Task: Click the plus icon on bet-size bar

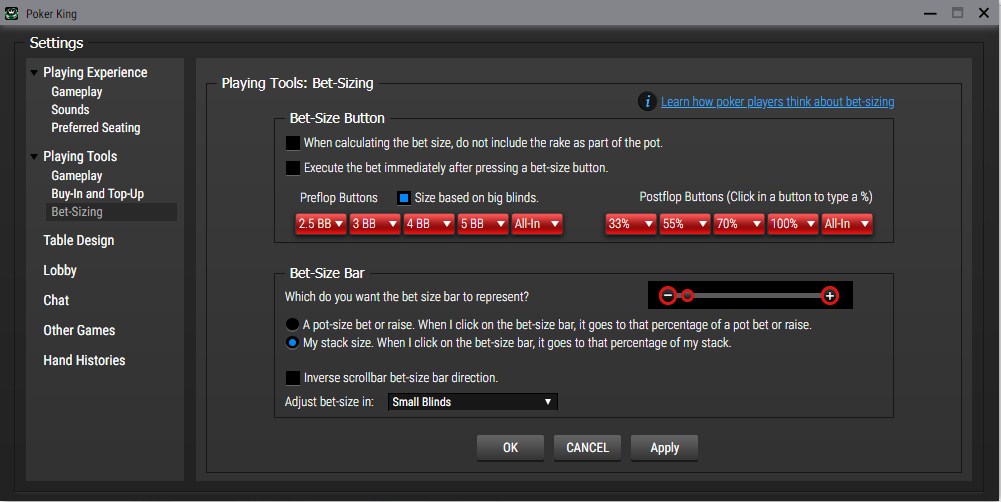Action: [x=830, y=295]
